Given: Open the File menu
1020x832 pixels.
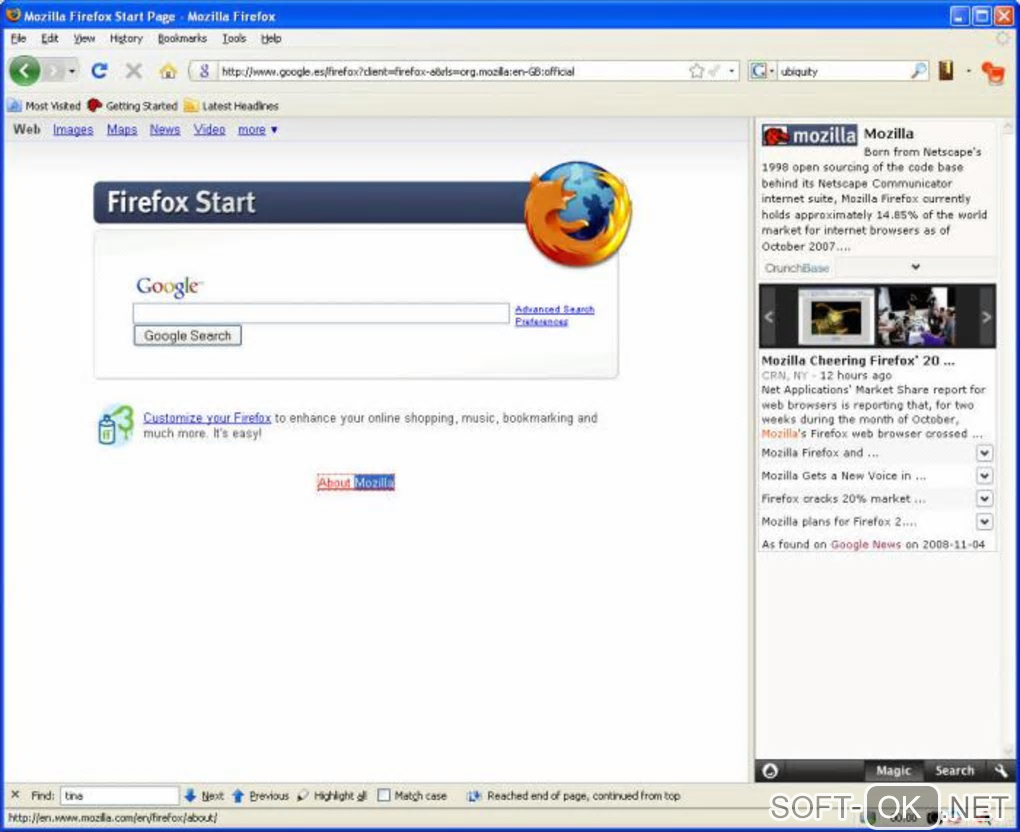Looking at the screenshot, I should pos(18,38).
